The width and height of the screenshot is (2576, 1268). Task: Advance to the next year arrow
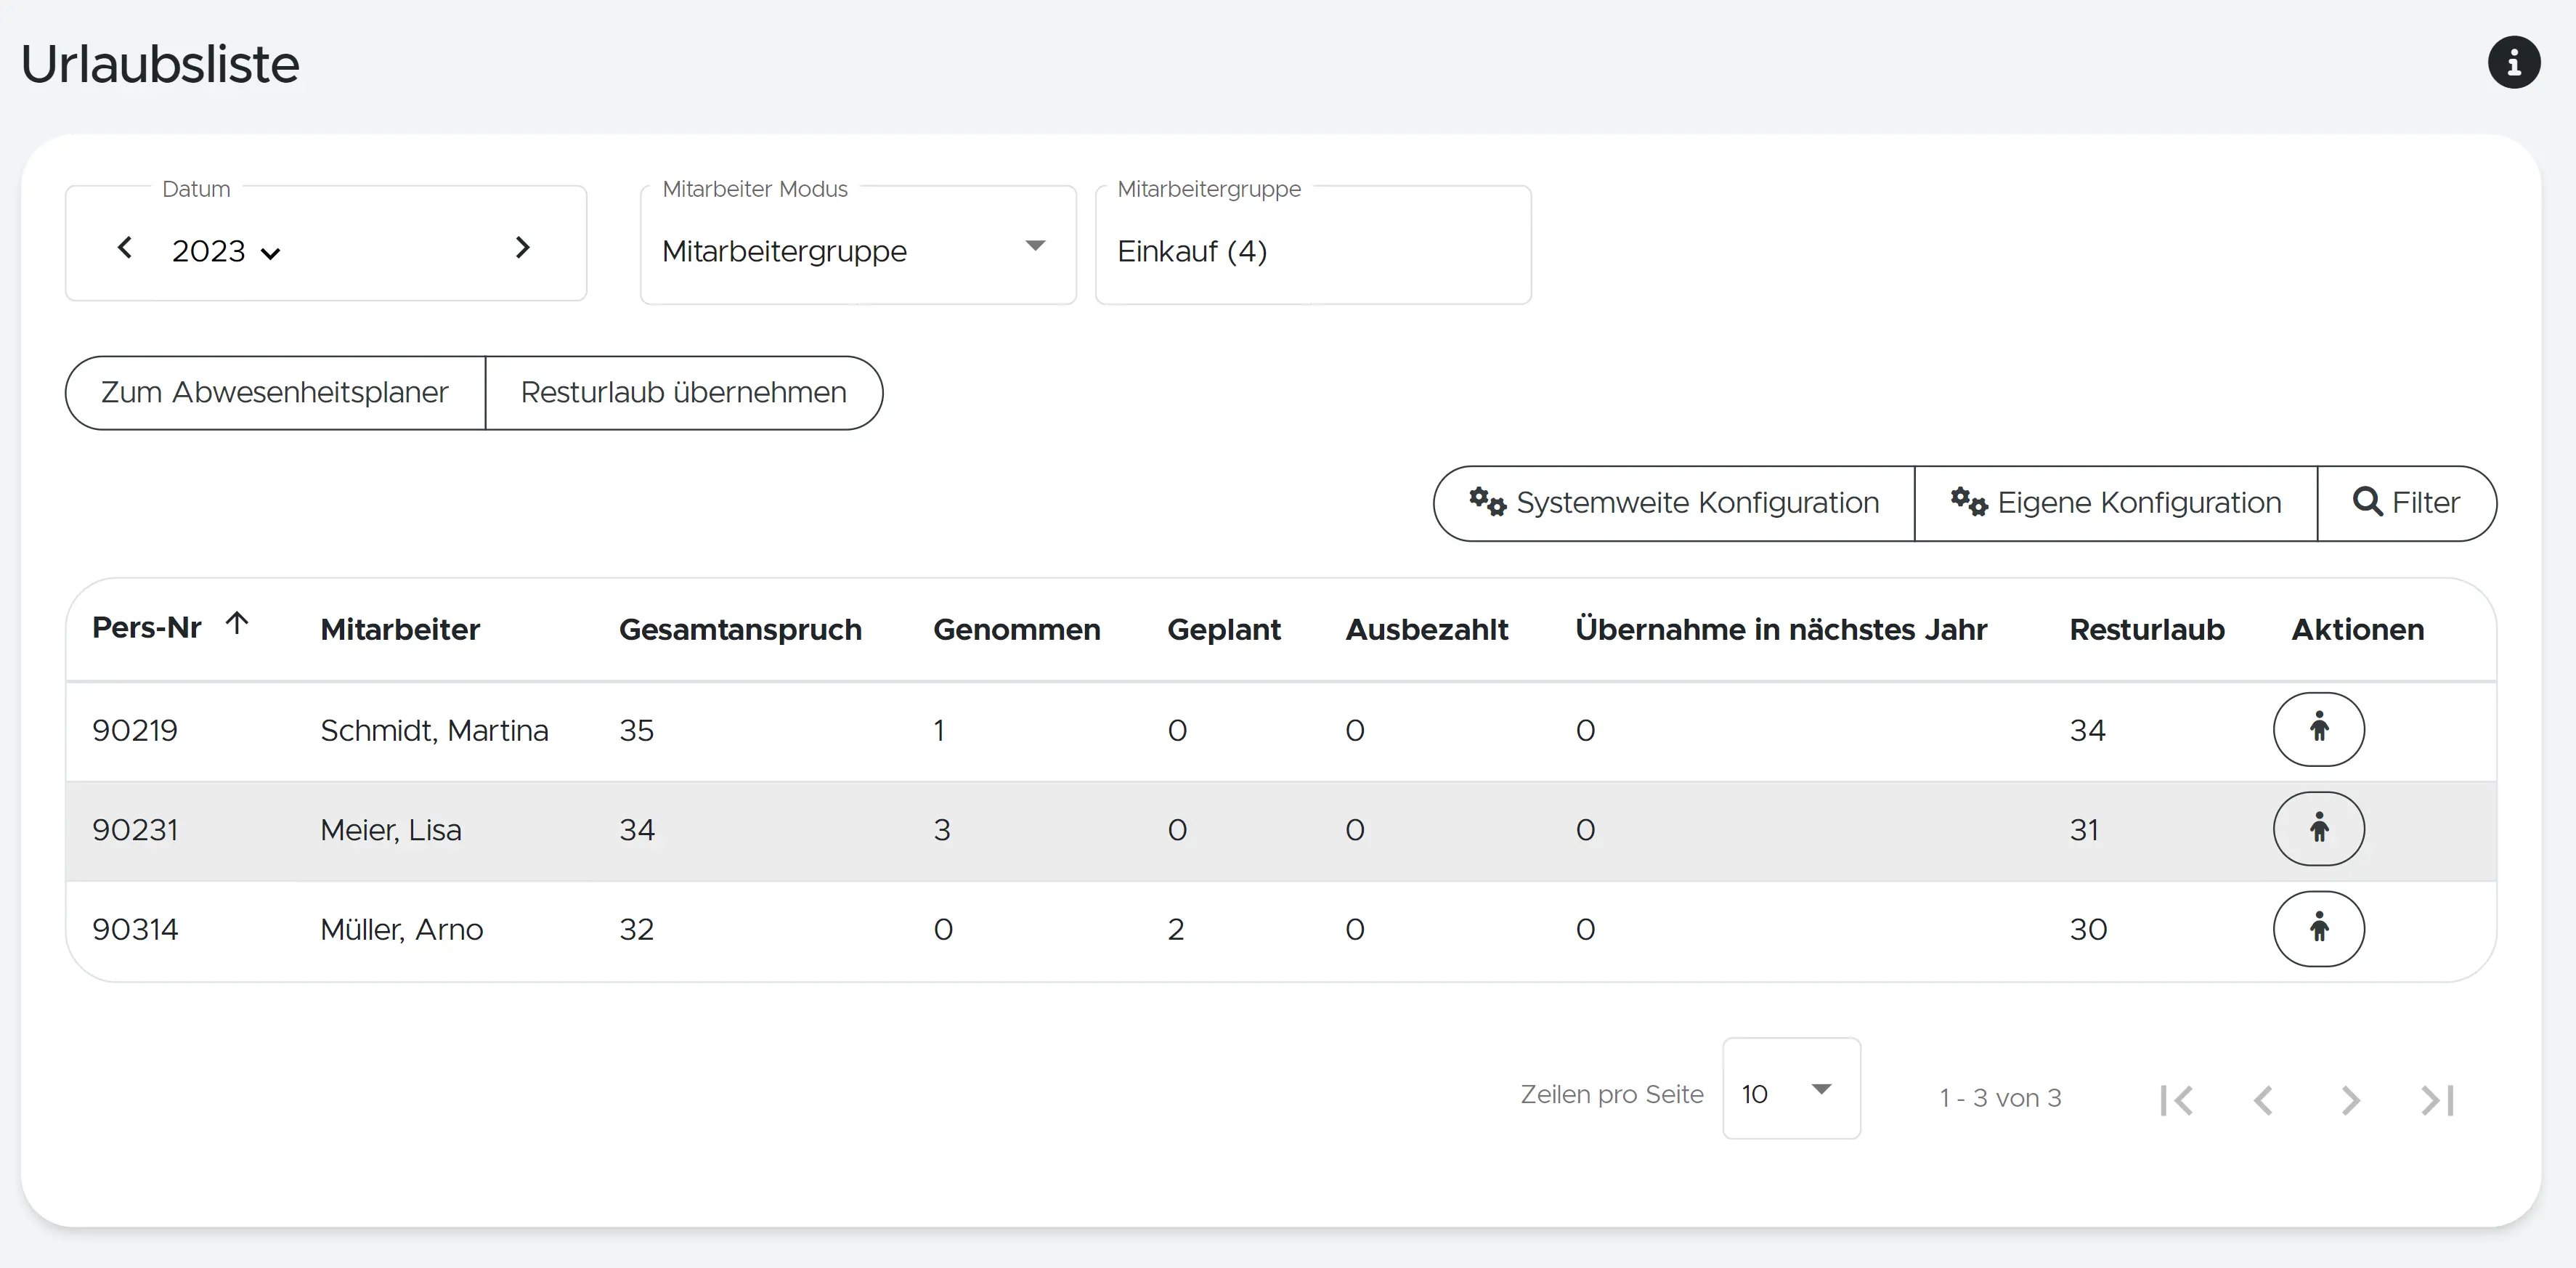(522, 248)
